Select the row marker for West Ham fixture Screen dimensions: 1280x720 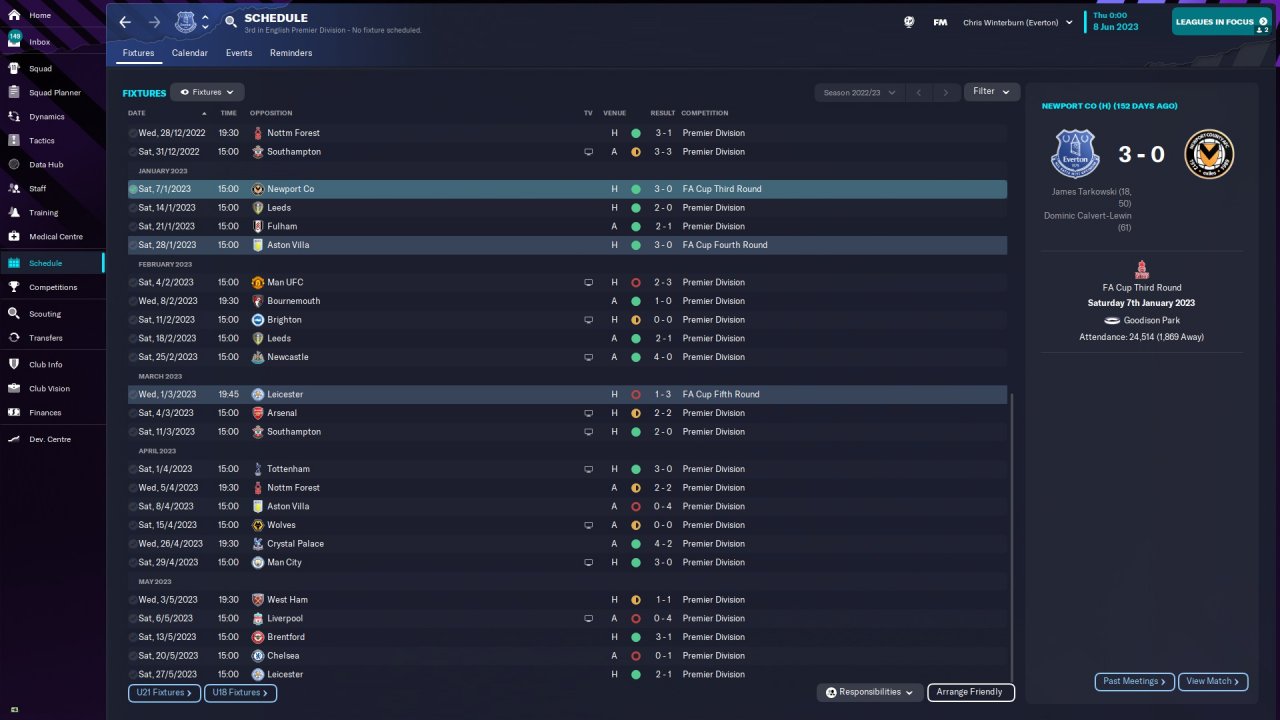pos(133,600)
